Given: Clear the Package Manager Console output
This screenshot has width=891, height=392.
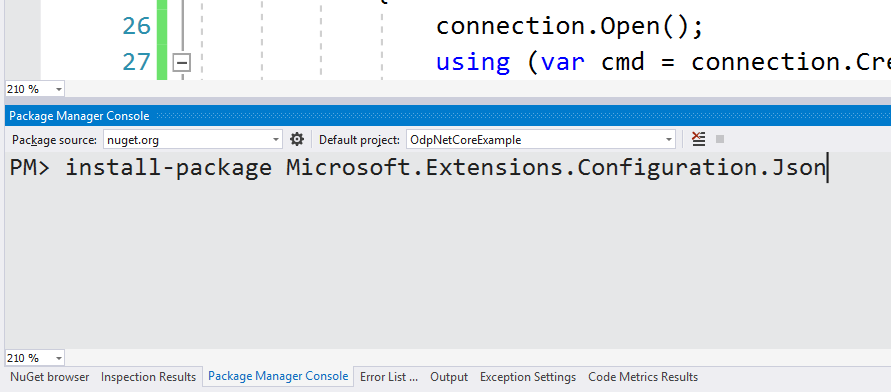Looking at the screenshot, I should tap(698, 139).
